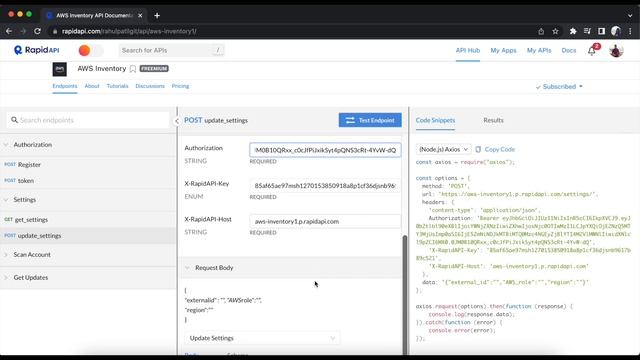This screenshot has height=360, width=640.
Task: Click the RapidAPI logo
Action: coord(36,50)
